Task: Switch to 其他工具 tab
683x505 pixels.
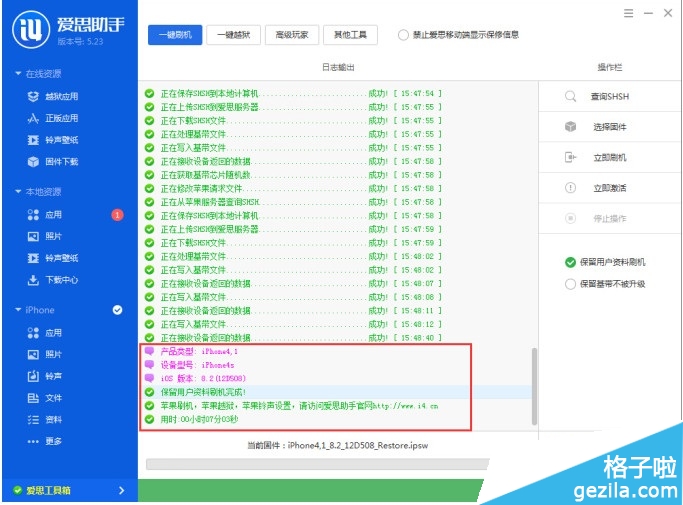Action: [350, 35]
